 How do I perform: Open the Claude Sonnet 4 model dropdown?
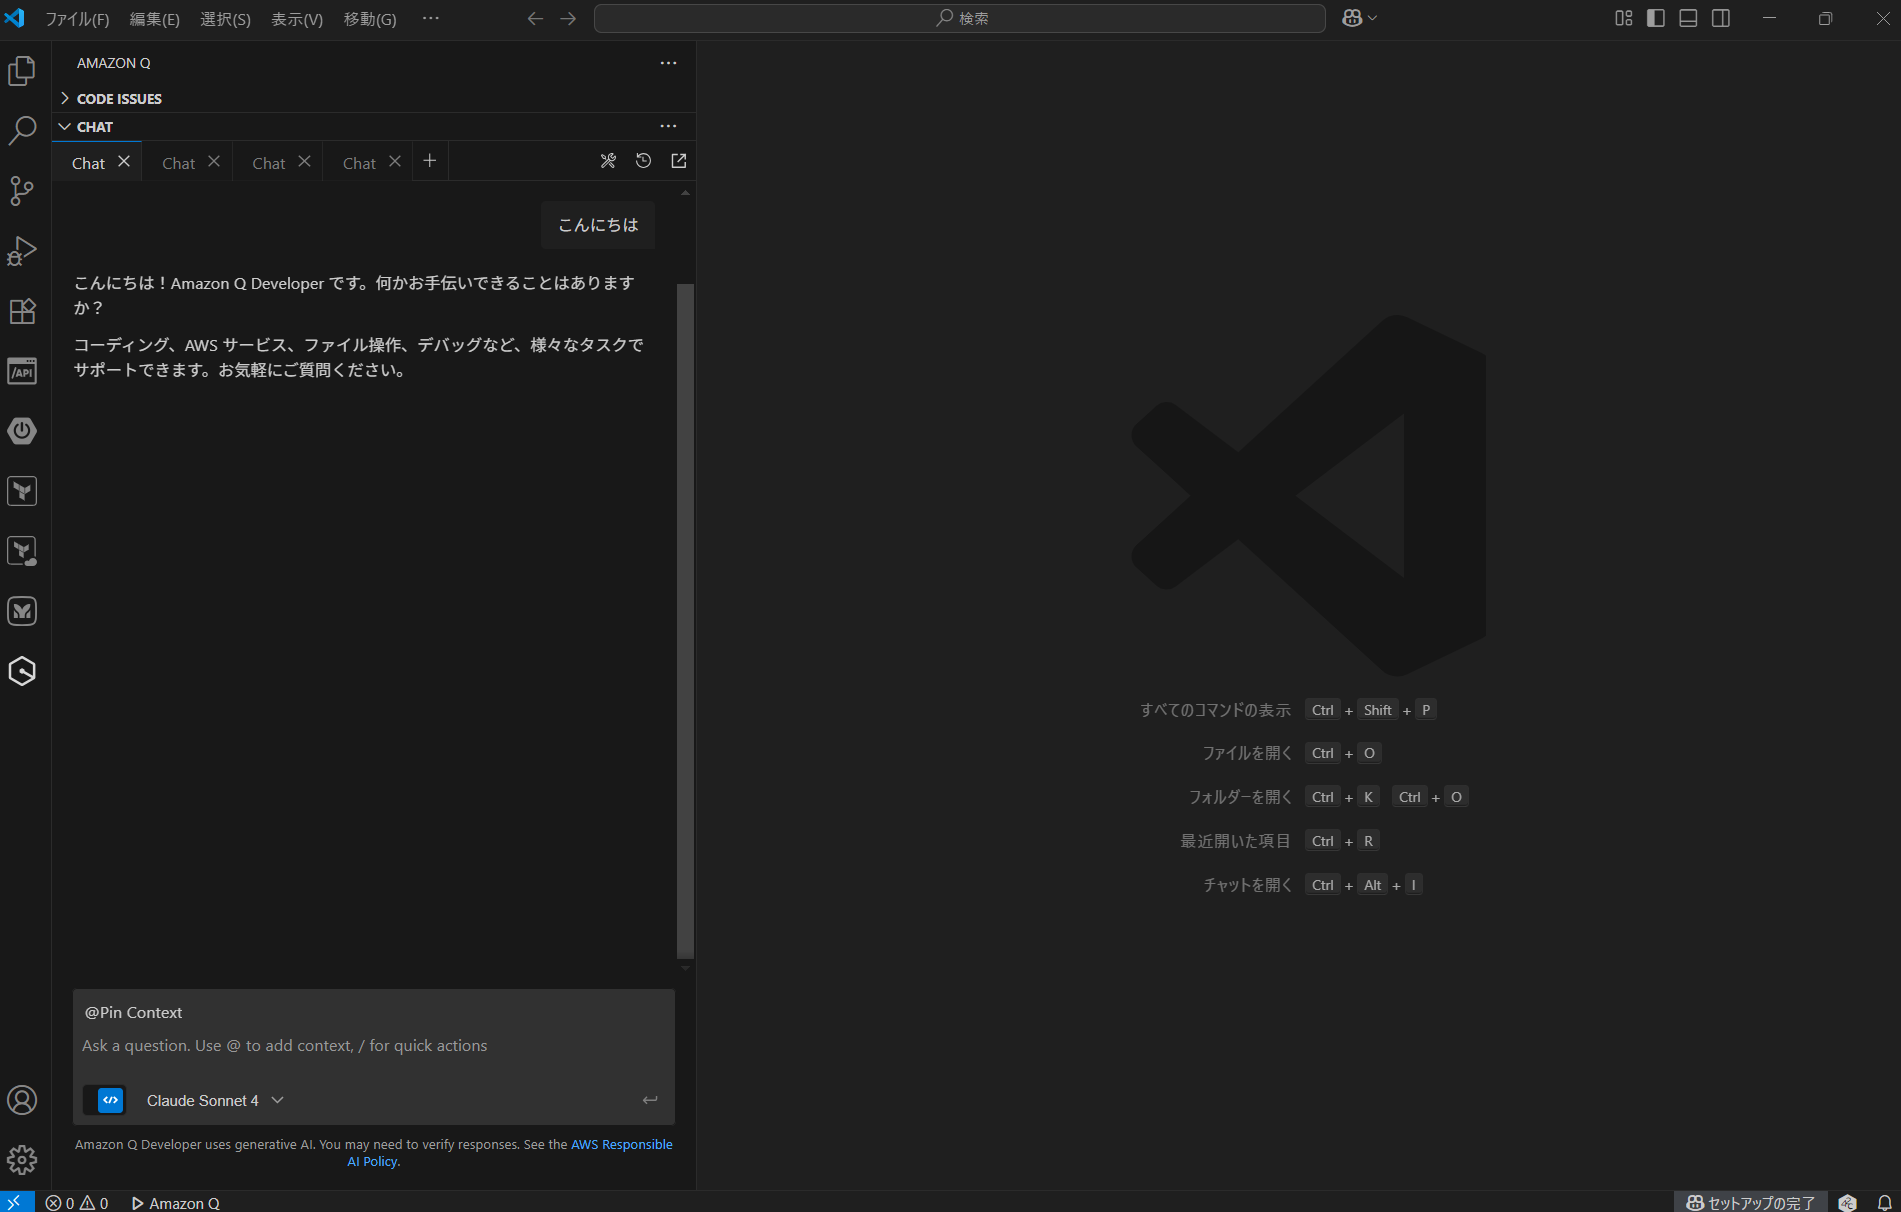pyautogui.click(x=215, y=1100)
